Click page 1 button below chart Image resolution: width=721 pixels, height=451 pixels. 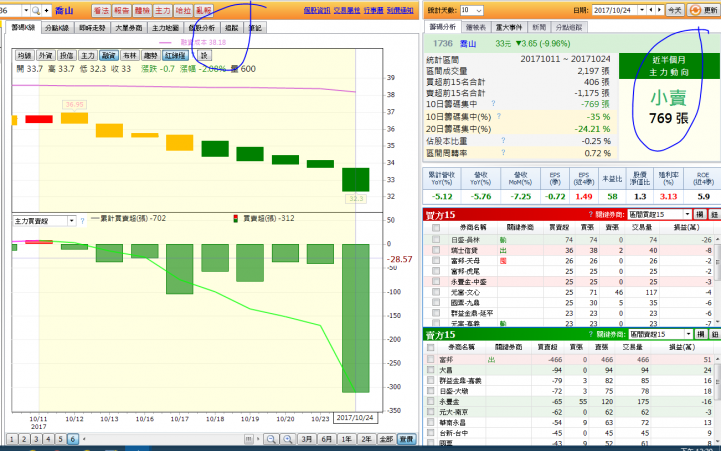pyautogui.click(x=12, y=439)
